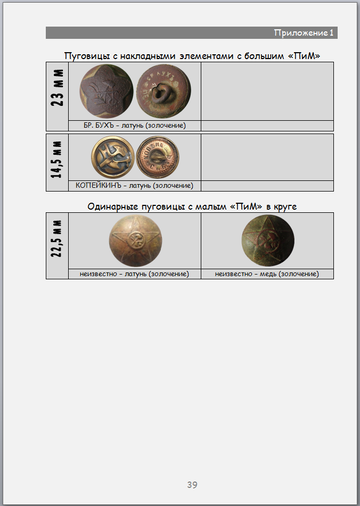Click the 23 мм size label cell
This screenshot has height=506, width=360.
[57, 96]
